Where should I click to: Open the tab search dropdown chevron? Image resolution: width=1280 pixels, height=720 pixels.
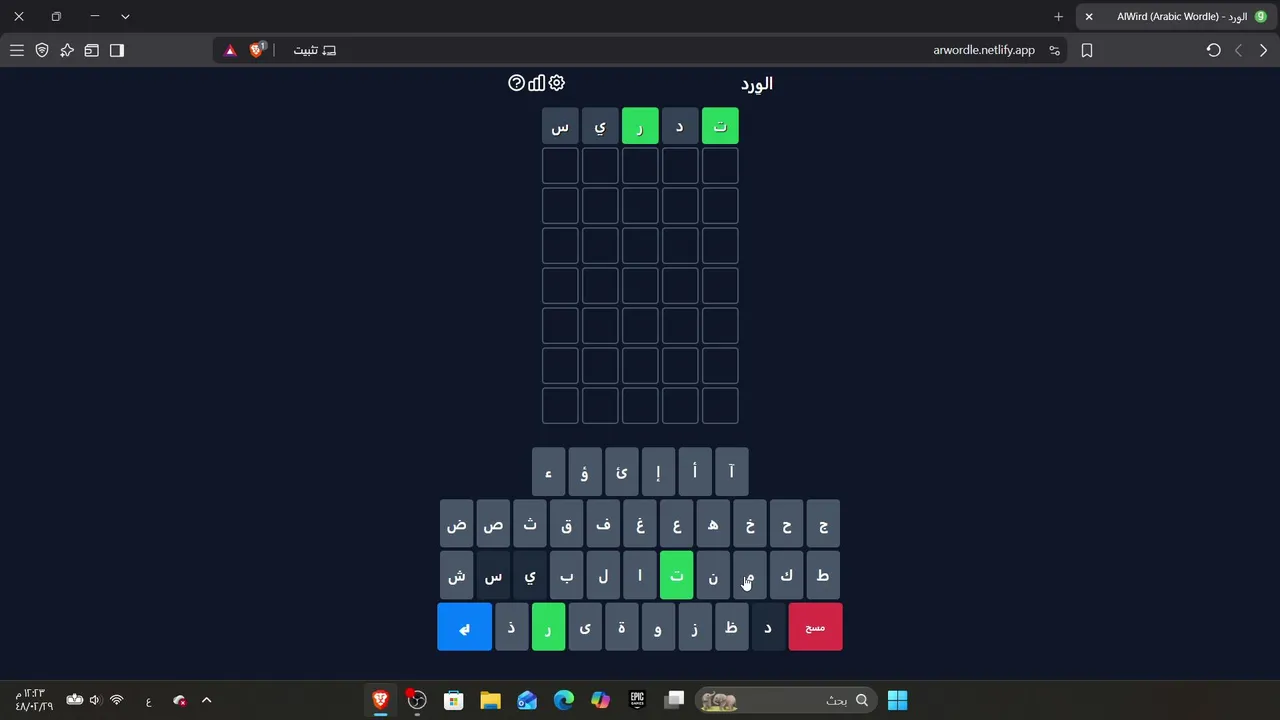click(125, 17)
